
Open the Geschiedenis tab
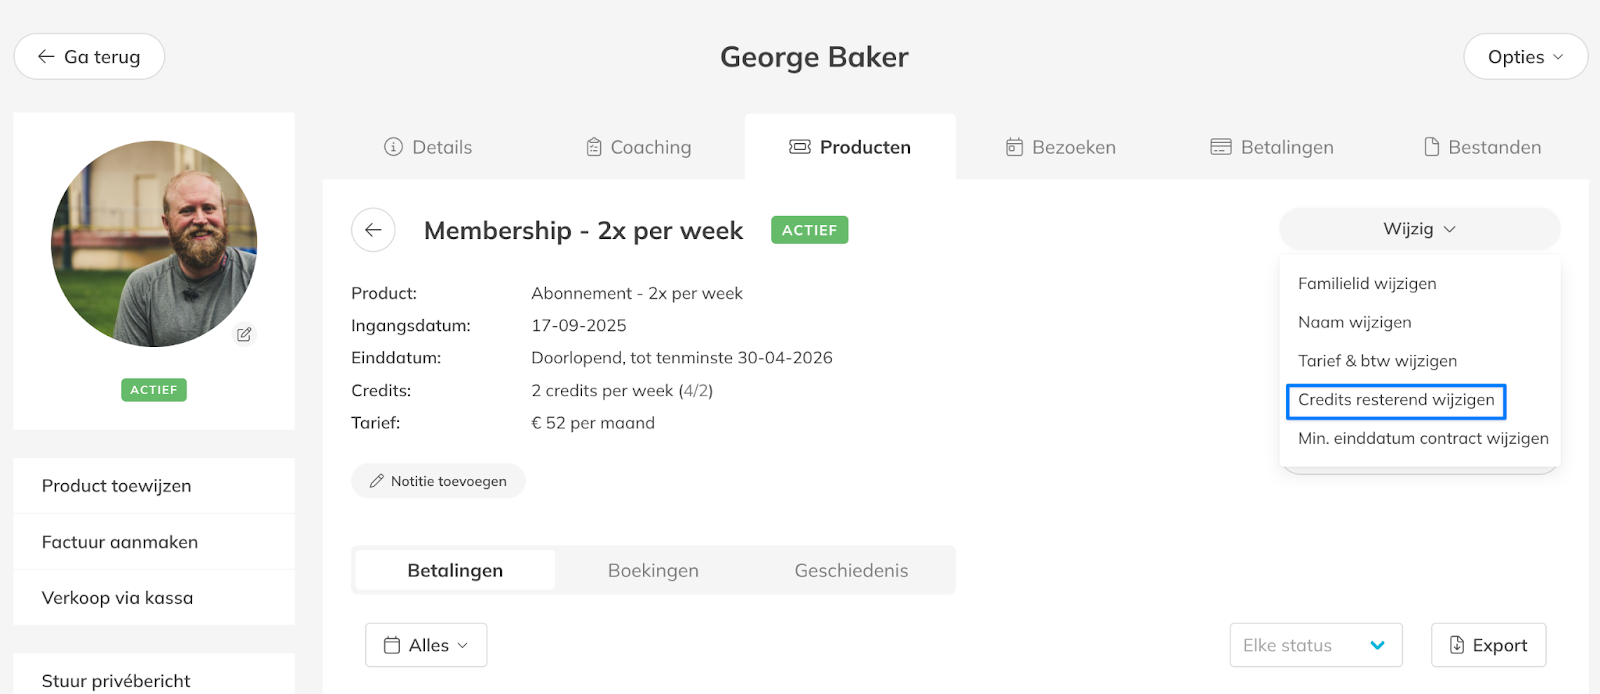(x=851, y=570)
